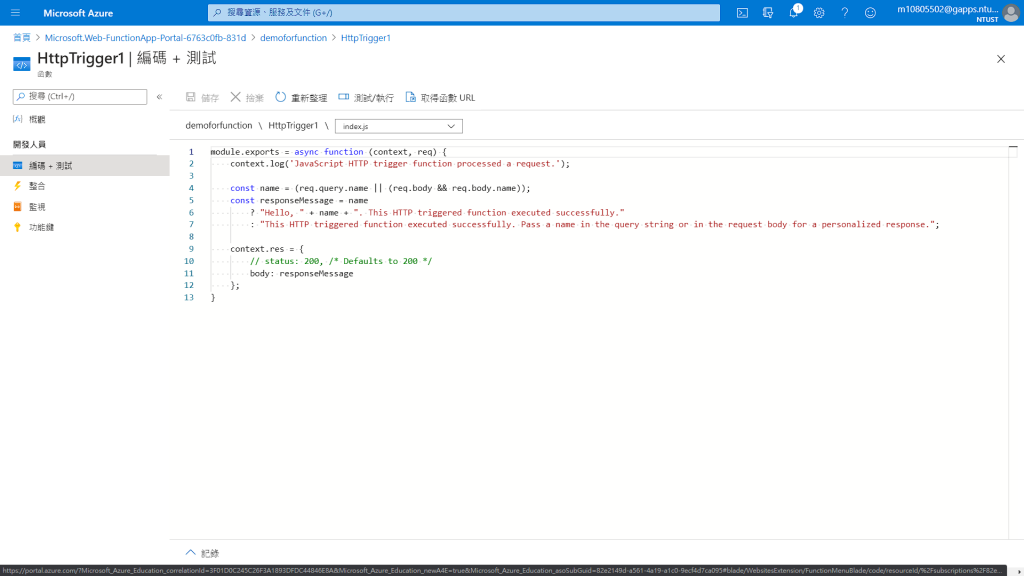
Task: Click Test/Run (測試/執行) in toolbar
Action: [x=366, y=97]
